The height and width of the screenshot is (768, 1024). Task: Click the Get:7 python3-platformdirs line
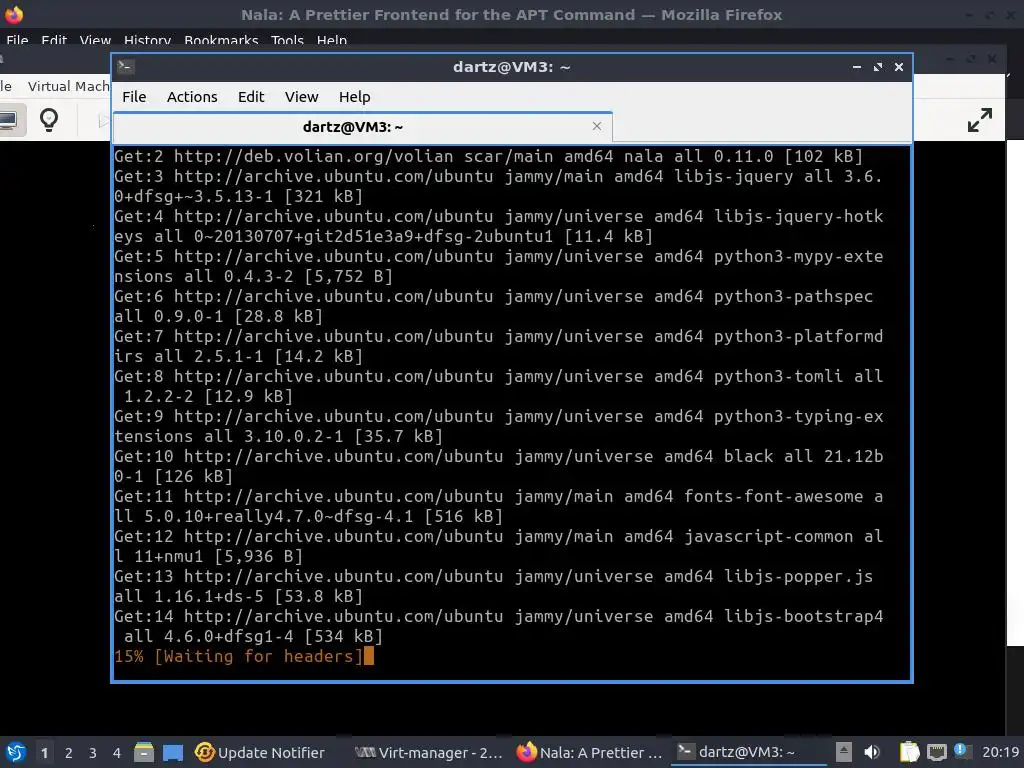pyautogui.click(x=499, y=346)
